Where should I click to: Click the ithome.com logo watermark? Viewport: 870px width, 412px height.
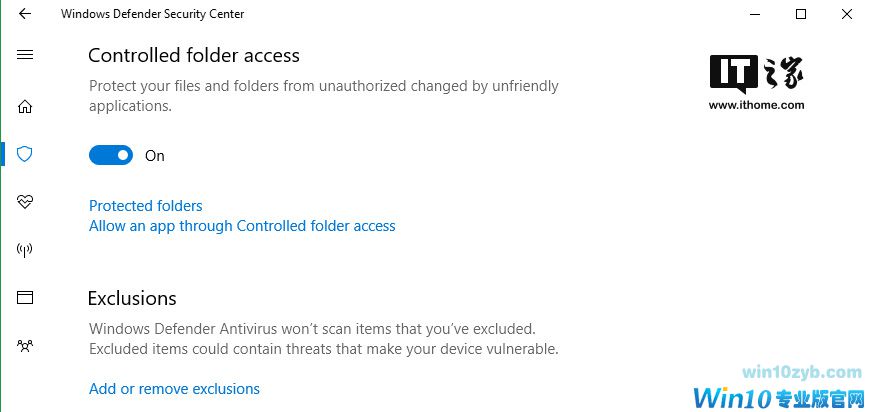tap(756, 82)
